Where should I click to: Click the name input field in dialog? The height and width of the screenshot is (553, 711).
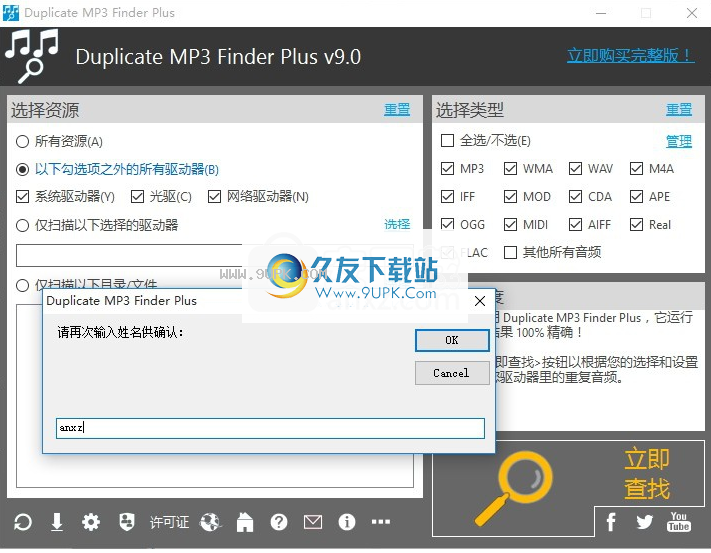270,428
